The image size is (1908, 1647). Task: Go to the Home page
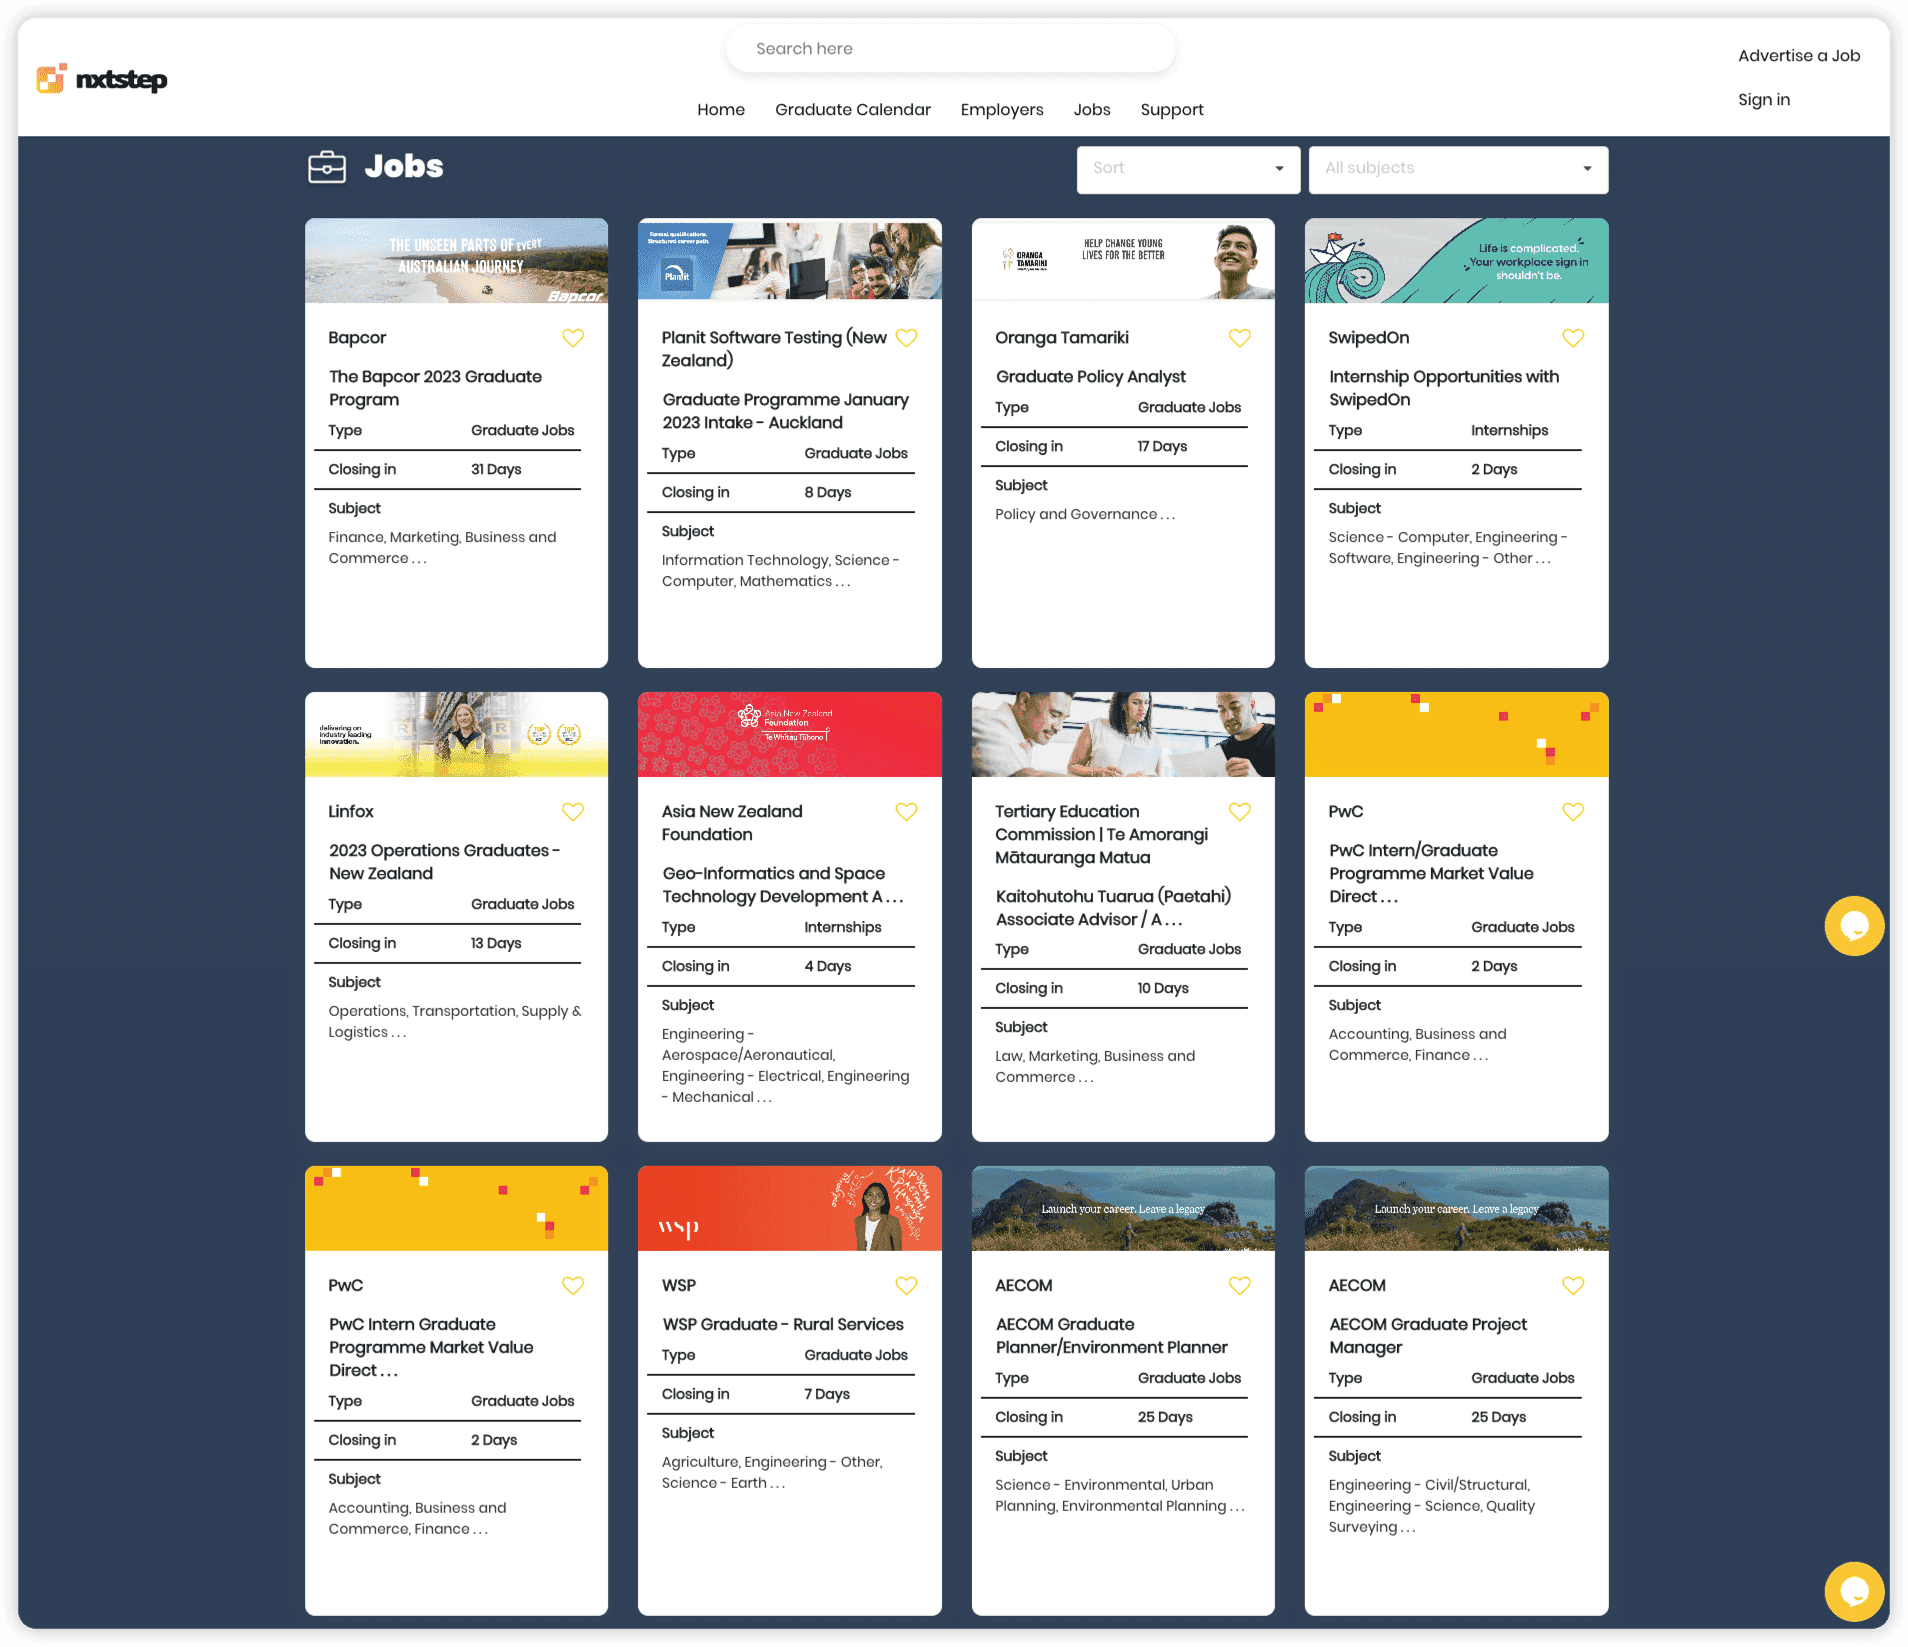click(721, 110)
